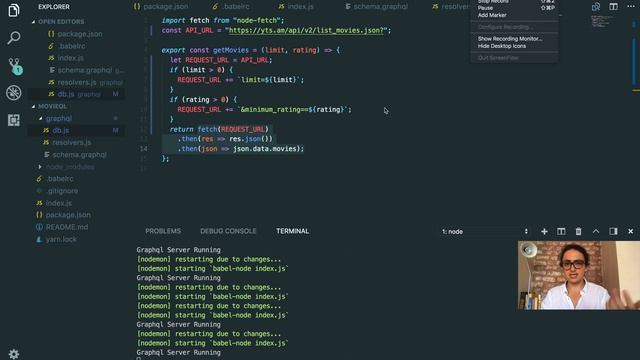This screenshot has width=640, height=360.
Task: Select terminal from 1: node dropdown
Action: (x=485, y=231)
